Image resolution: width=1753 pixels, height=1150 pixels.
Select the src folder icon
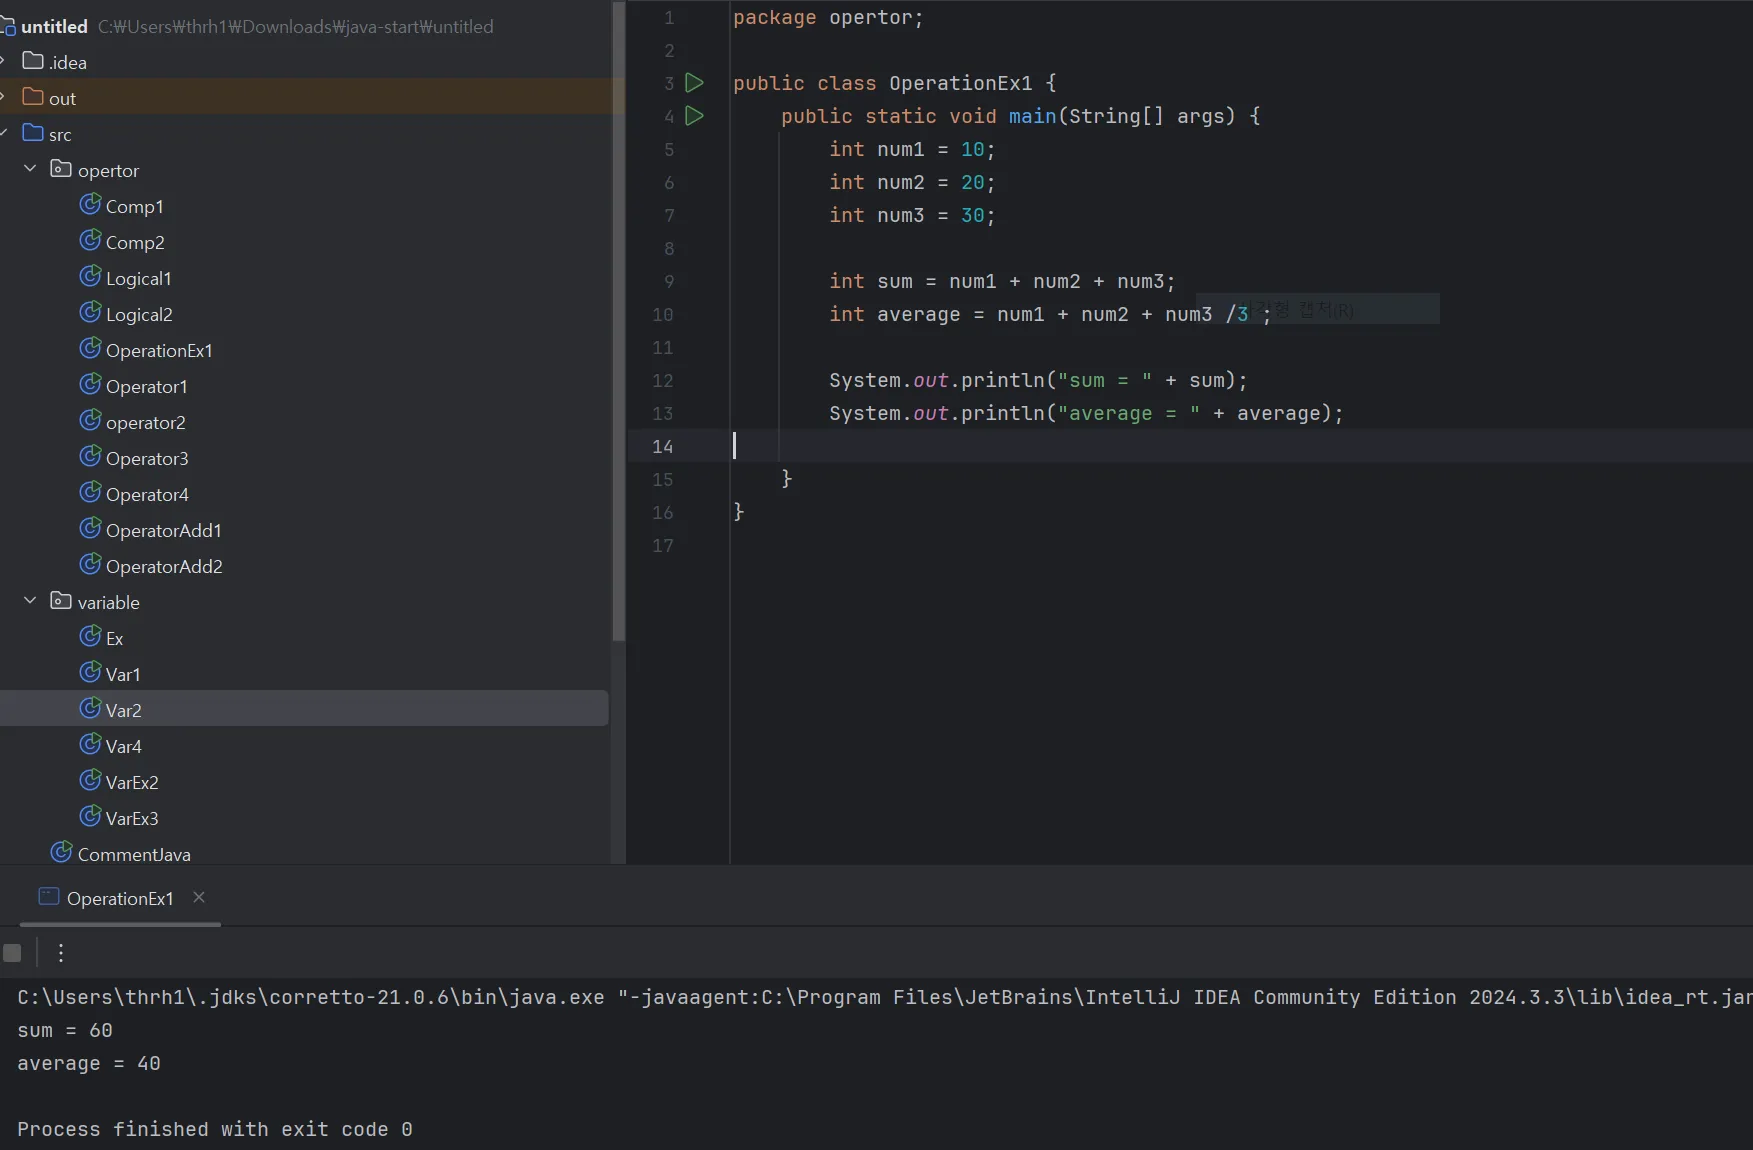click(x=33, y=133)
